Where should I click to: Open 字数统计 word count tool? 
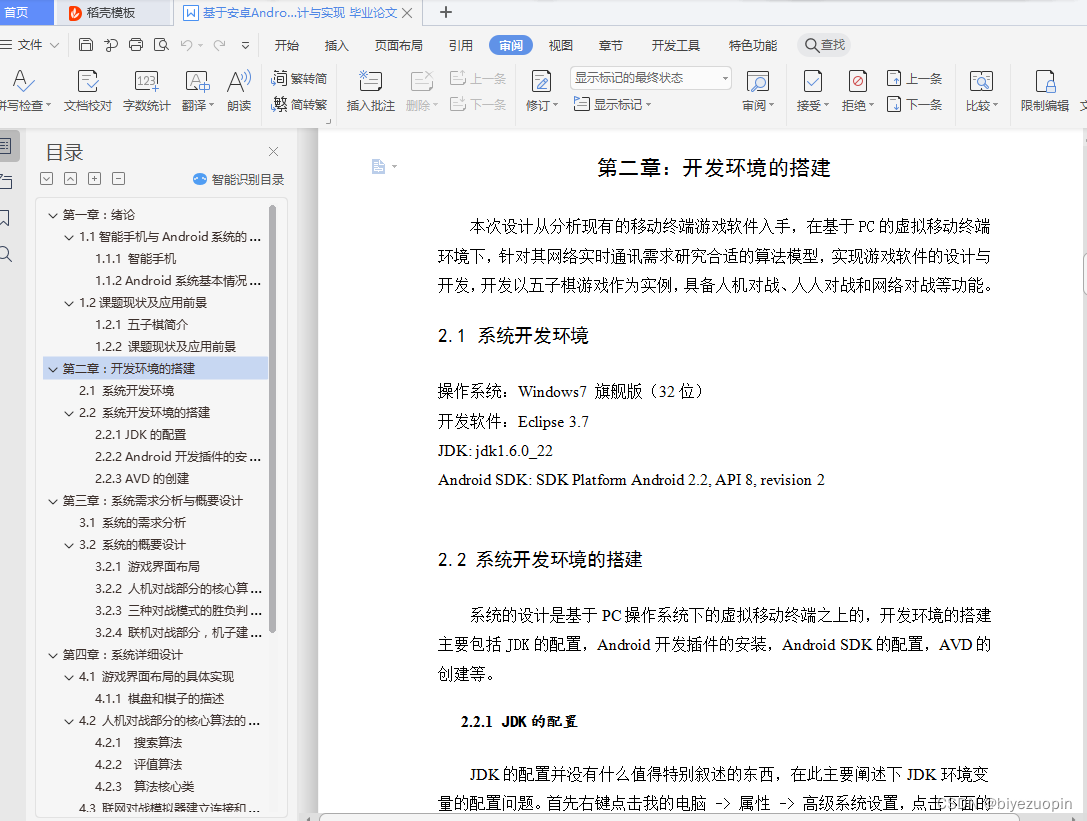(146, 91)
